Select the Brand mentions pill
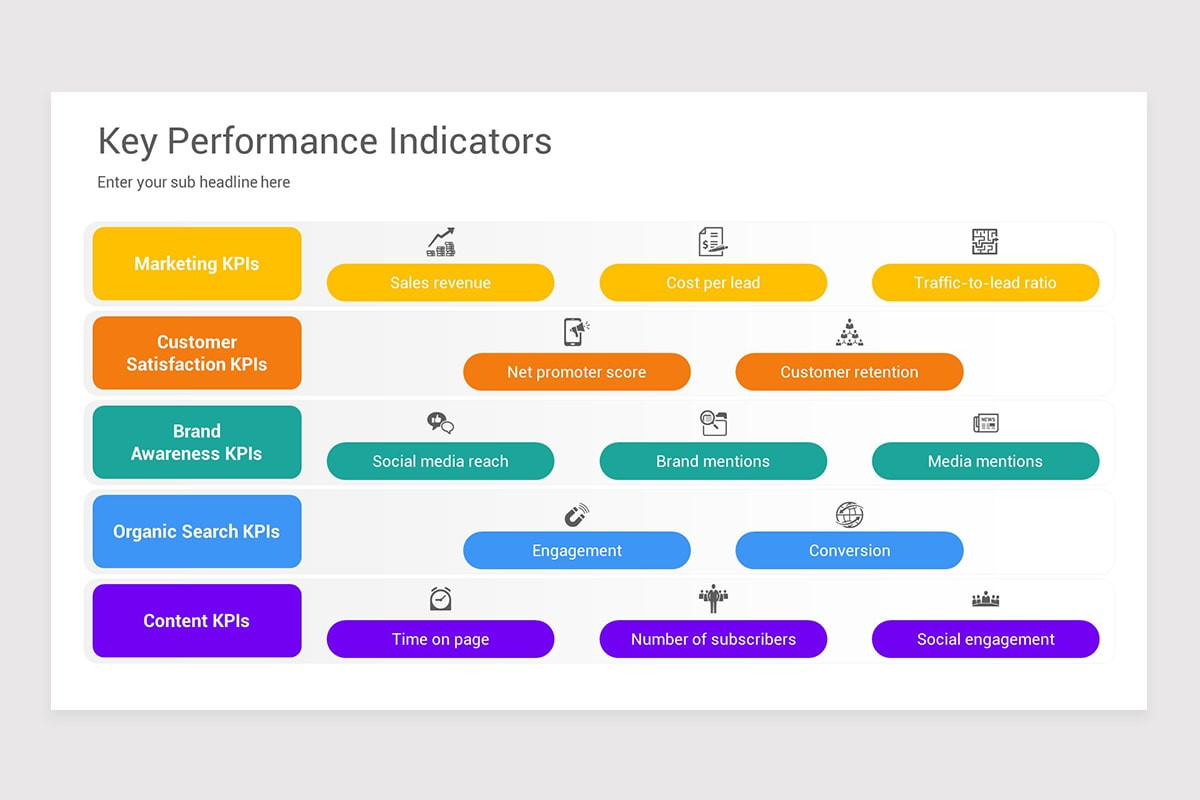The width and height of the screenshot is (1200, 800). [x=713, y=461]
